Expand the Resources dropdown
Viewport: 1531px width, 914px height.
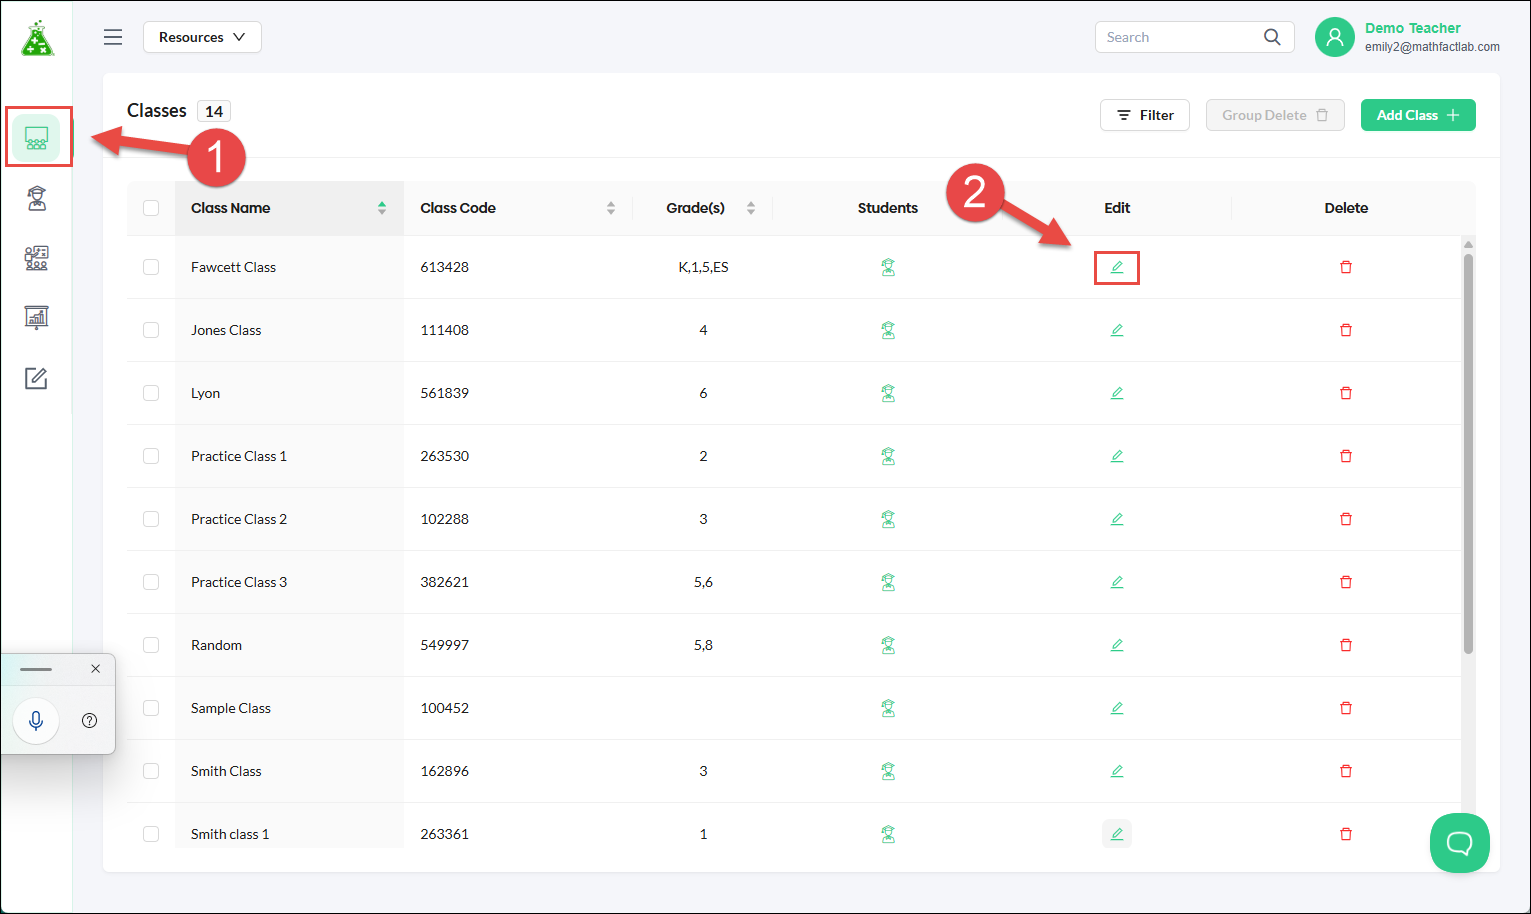(x=202, y=37)
